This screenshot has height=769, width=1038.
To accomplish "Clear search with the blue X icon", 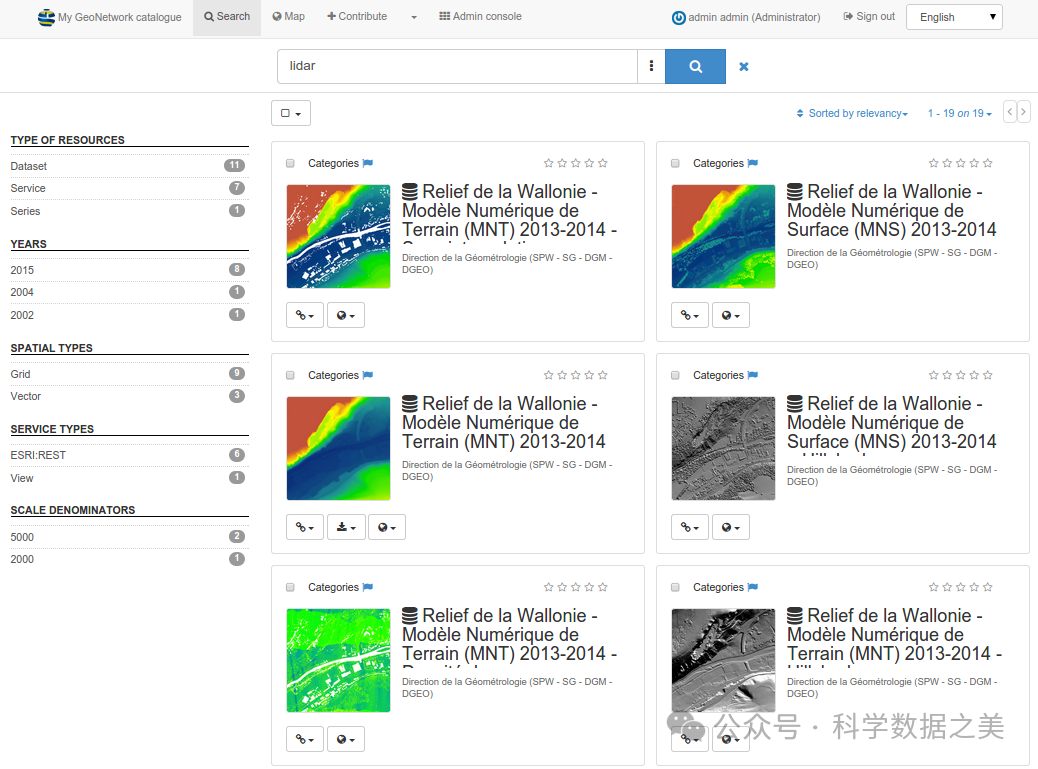I will tap(744, 67).
